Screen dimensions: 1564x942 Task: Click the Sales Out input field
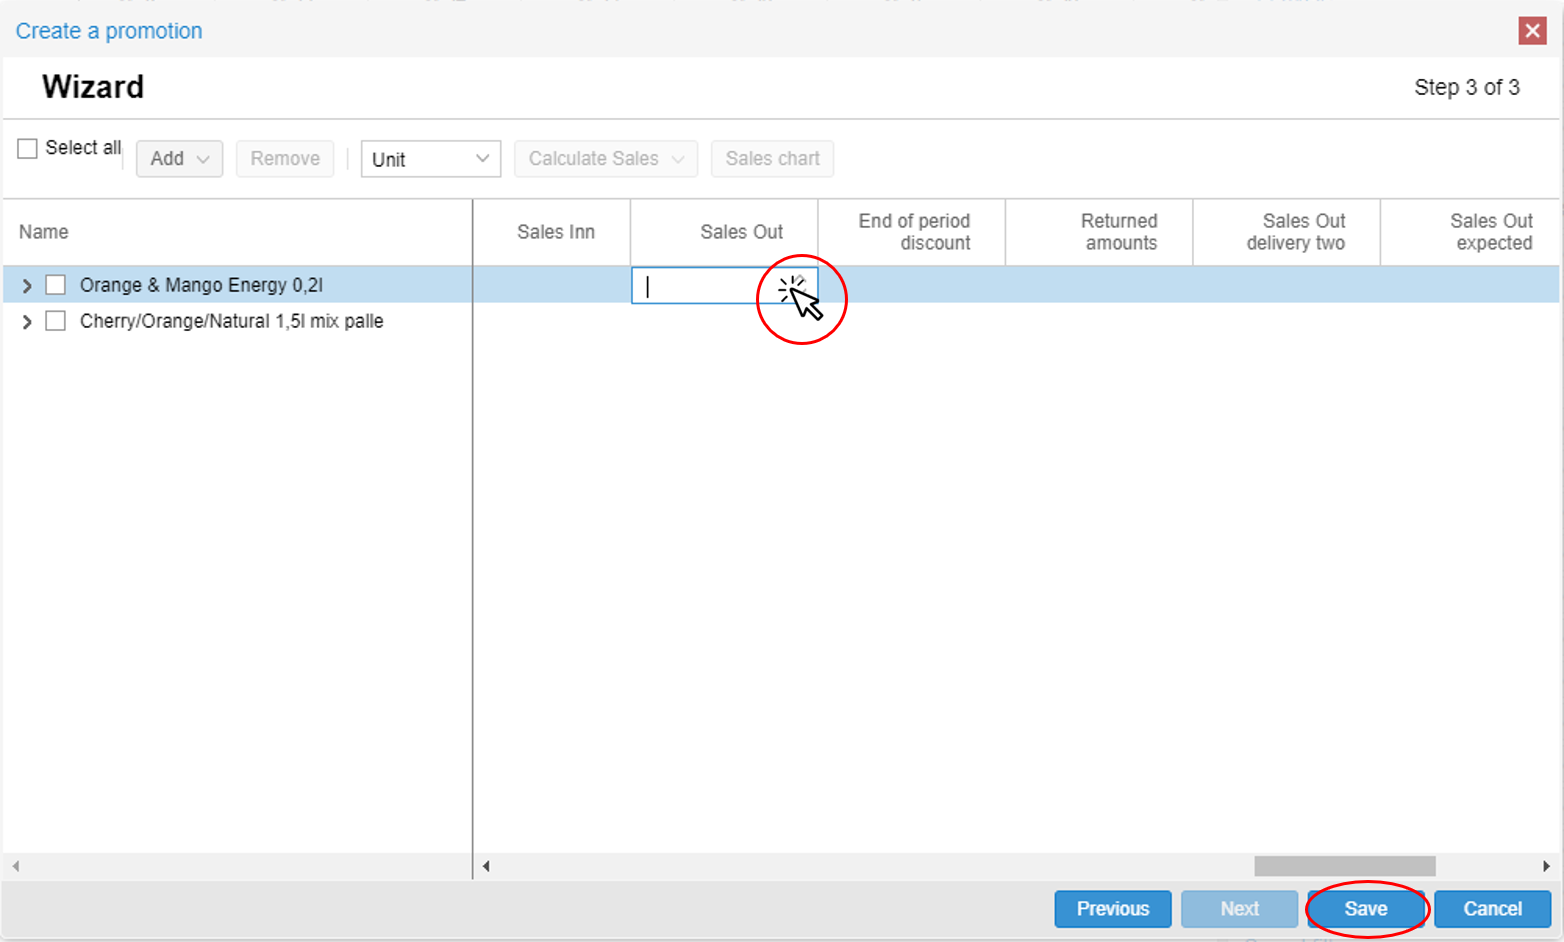[x=700, y=285]
